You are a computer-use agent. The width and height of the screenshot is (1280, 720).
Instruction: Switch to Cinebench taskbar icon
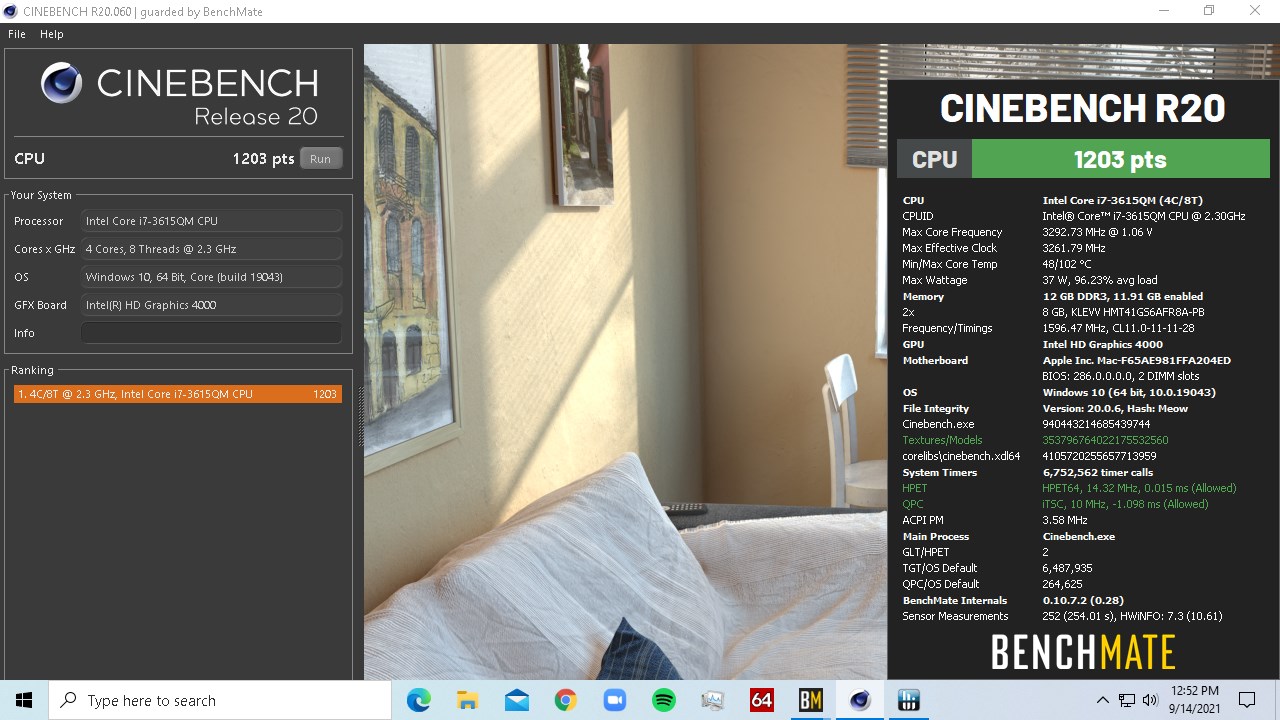[860, 700]
